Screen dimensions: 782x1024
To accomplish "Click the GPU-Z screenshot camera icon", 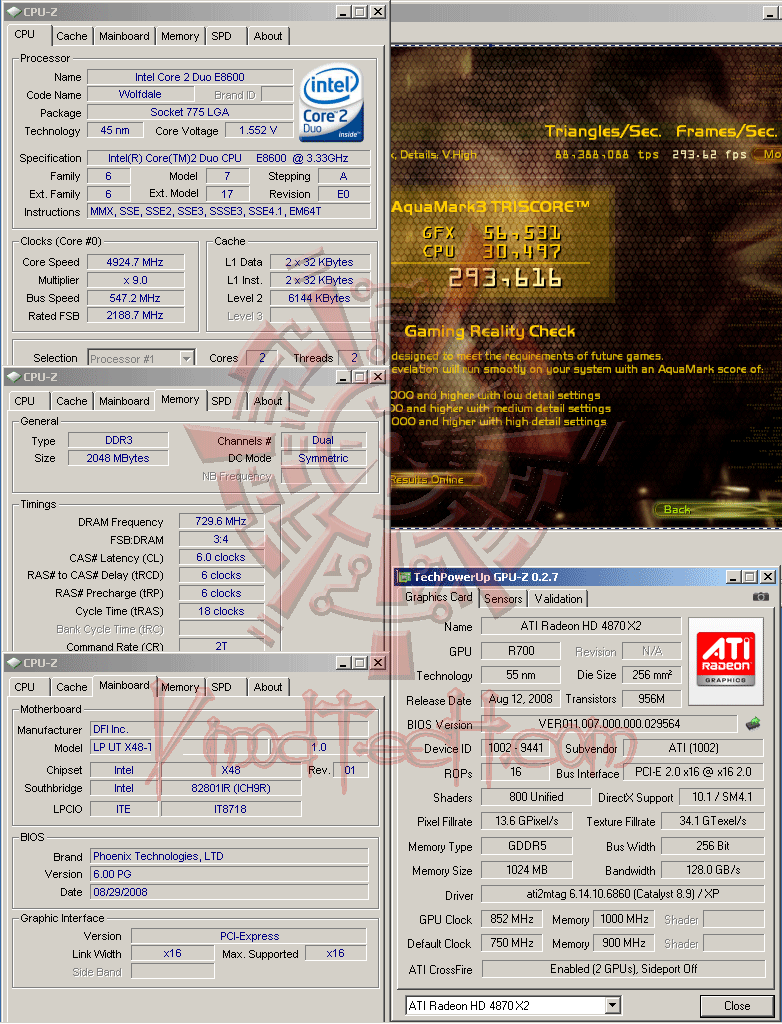I will point(760,597).
